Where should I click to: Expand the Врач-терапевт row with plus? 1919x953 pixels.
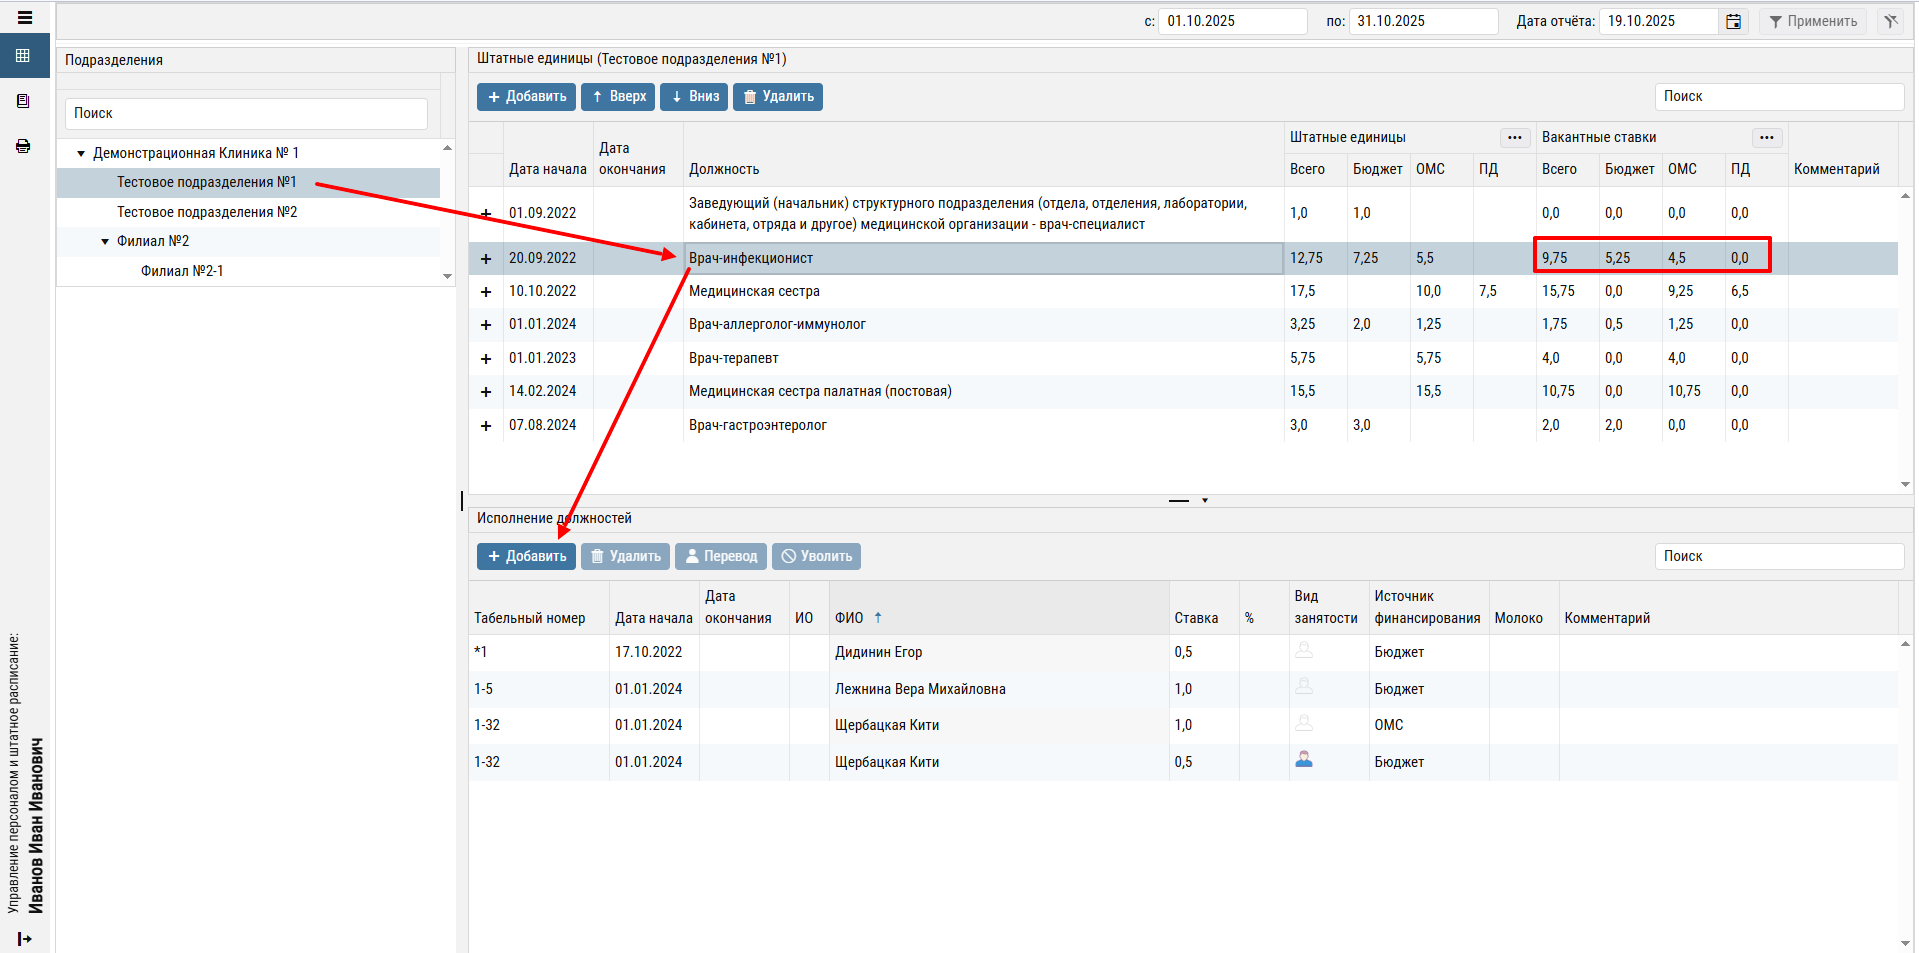[486, 359]
